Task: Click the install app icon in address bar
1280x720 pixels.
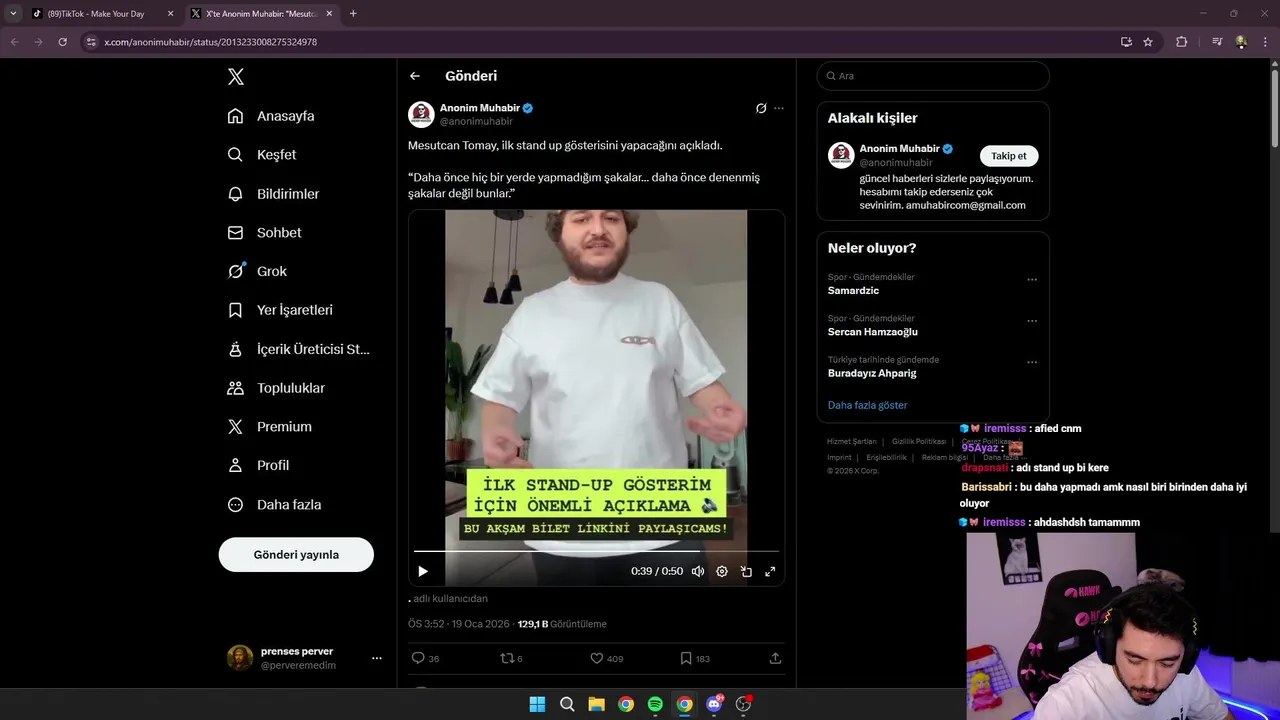Action: coord(1126,42)
